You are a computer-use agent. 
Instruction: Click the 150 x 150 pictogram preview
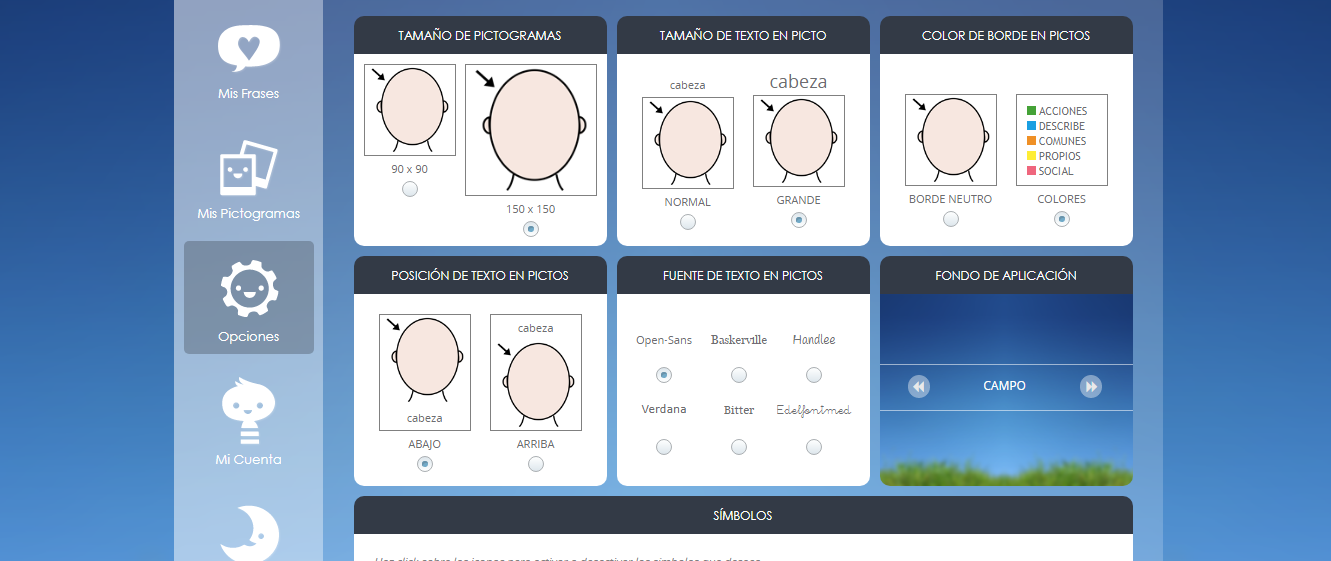pos(530,130)
